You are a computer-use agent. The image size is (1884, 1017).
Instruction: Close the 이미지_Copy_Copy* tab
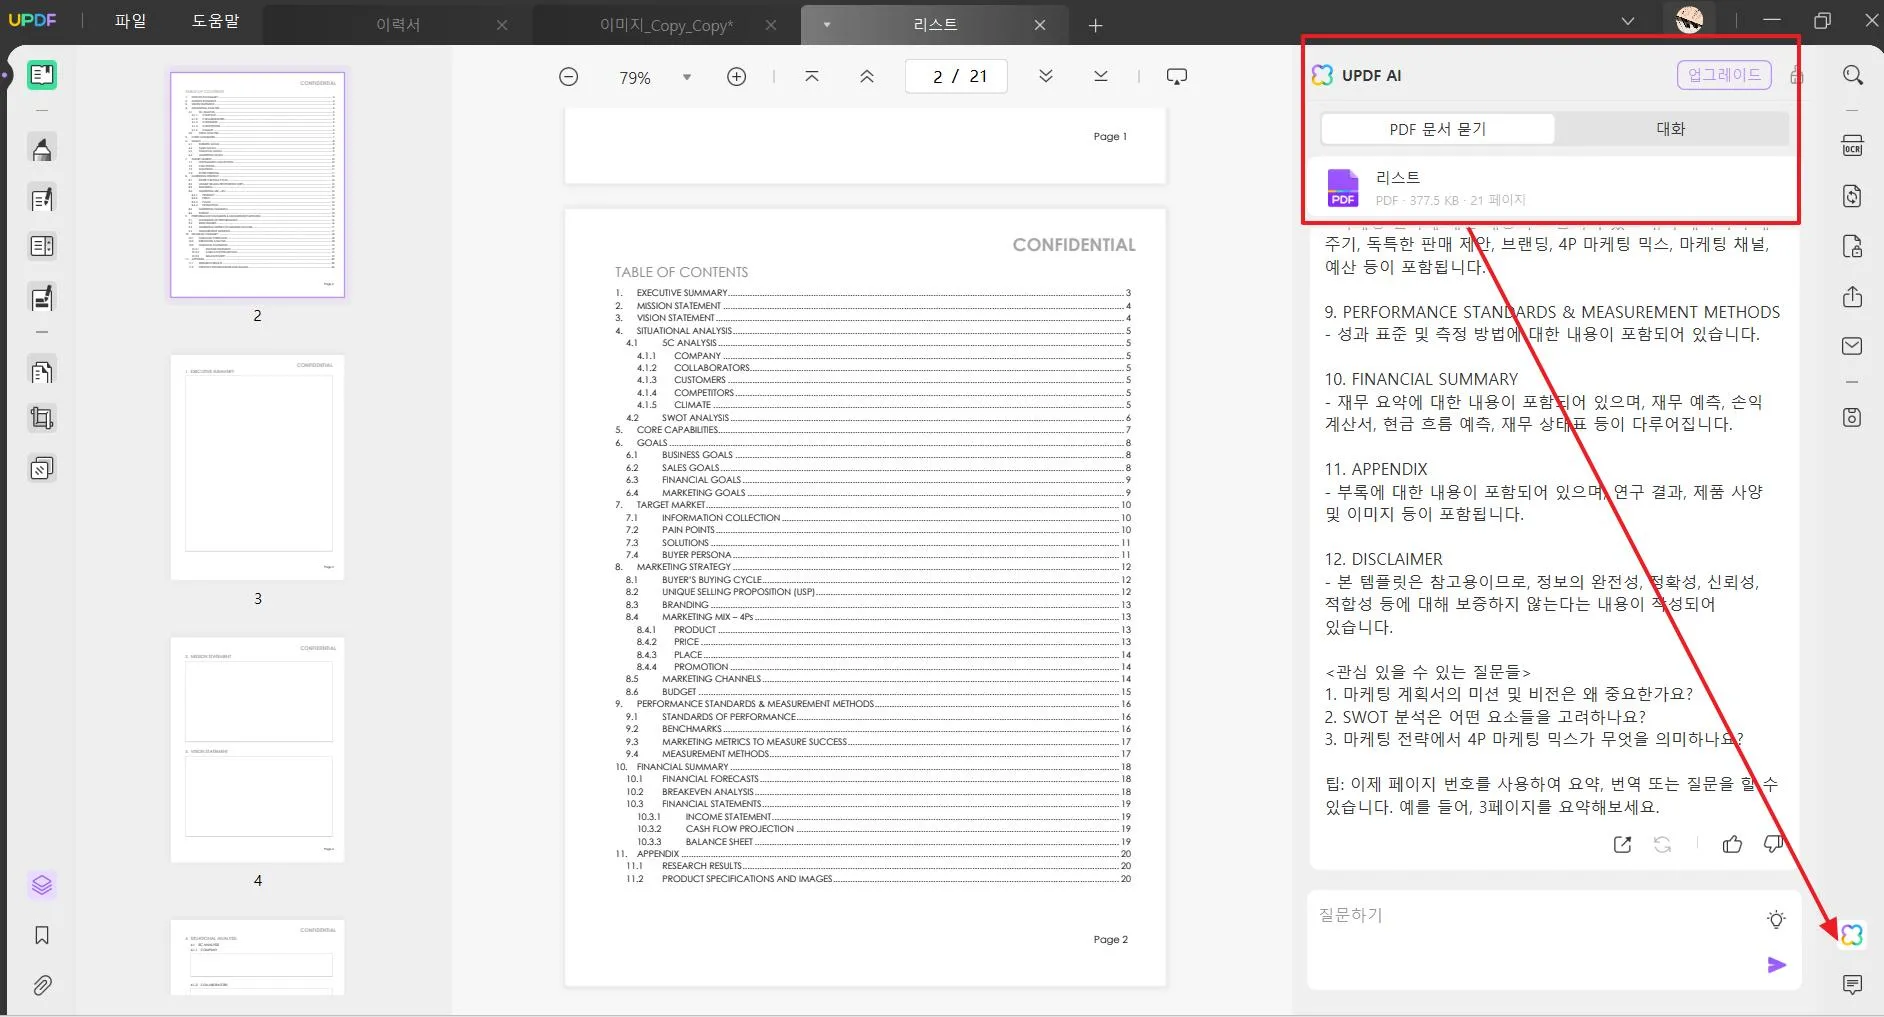click(x=771, y=25)
